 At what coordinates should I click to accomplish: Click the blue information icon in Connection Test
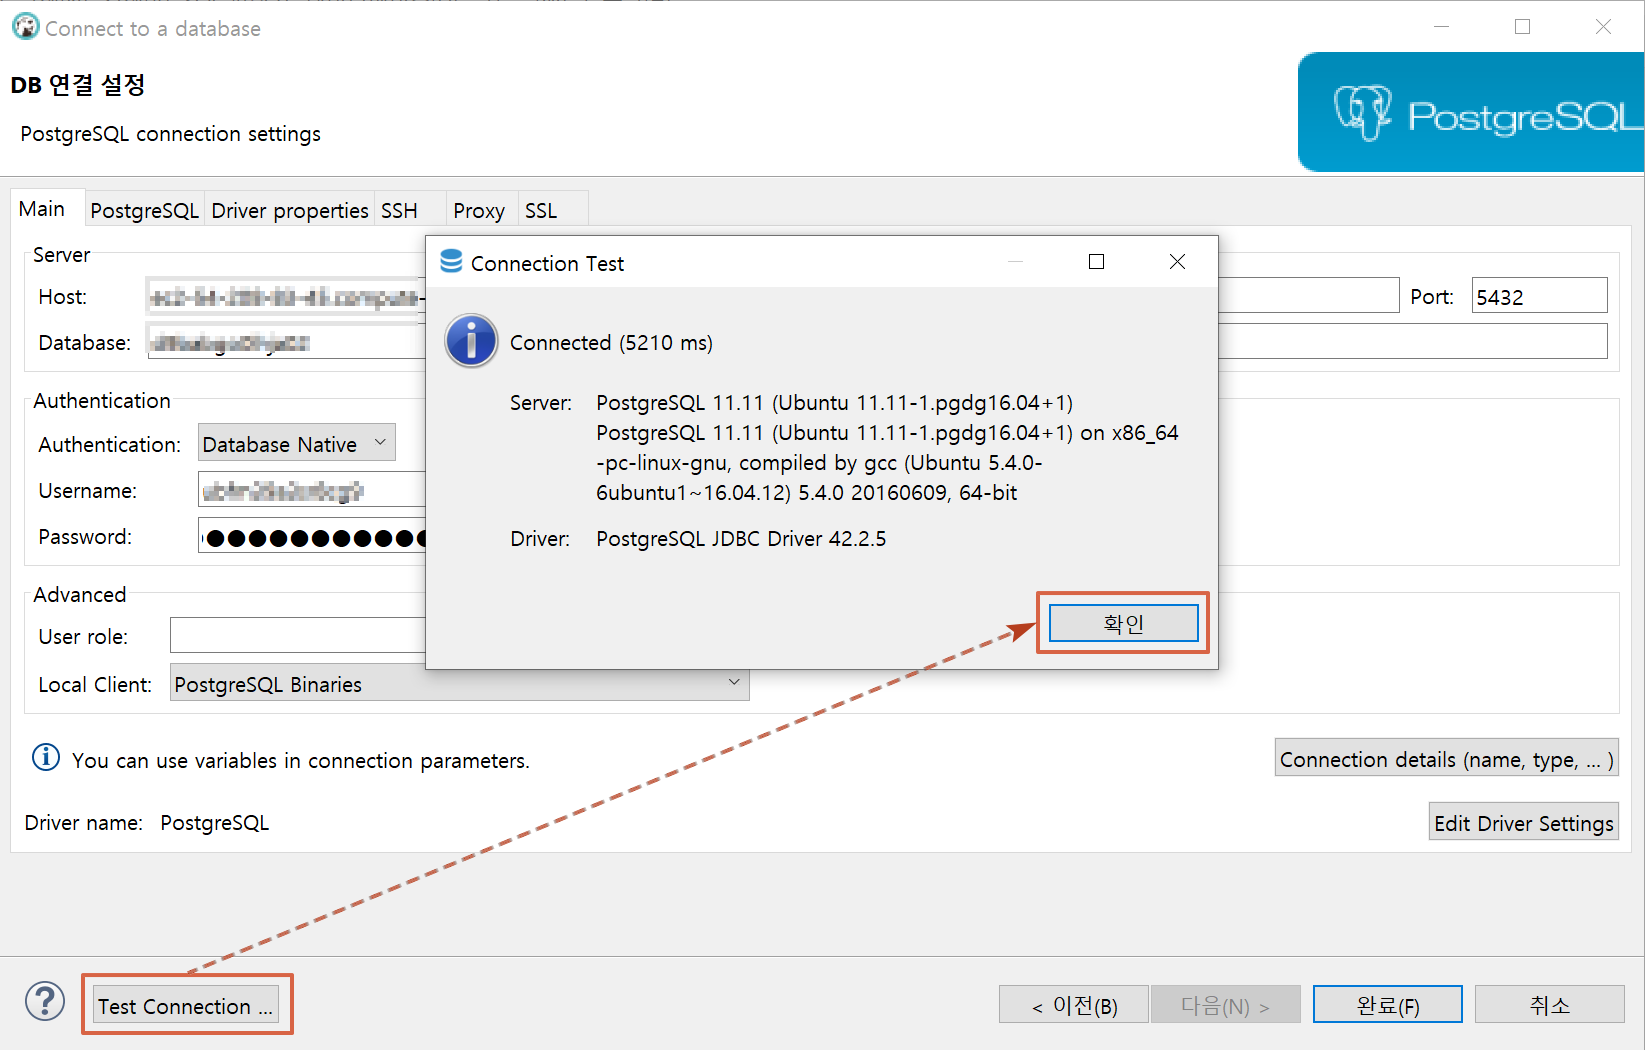pos(471,341)
